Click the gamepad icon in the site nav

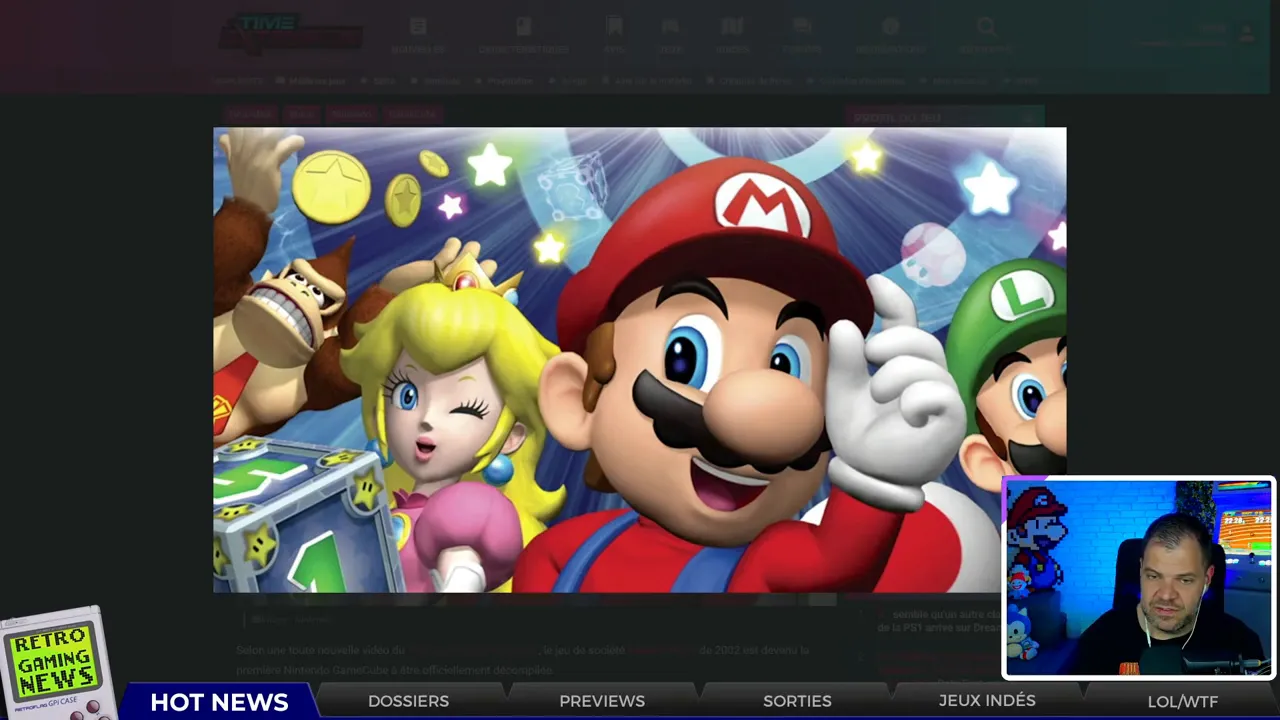pyautogui.click(x=670, y=27)
